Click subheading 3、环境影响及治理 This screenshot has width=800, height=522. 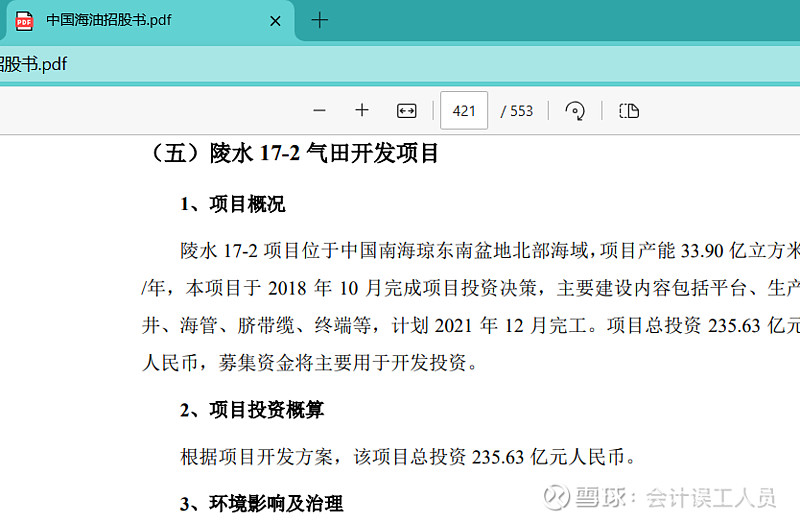click(261, 504)
